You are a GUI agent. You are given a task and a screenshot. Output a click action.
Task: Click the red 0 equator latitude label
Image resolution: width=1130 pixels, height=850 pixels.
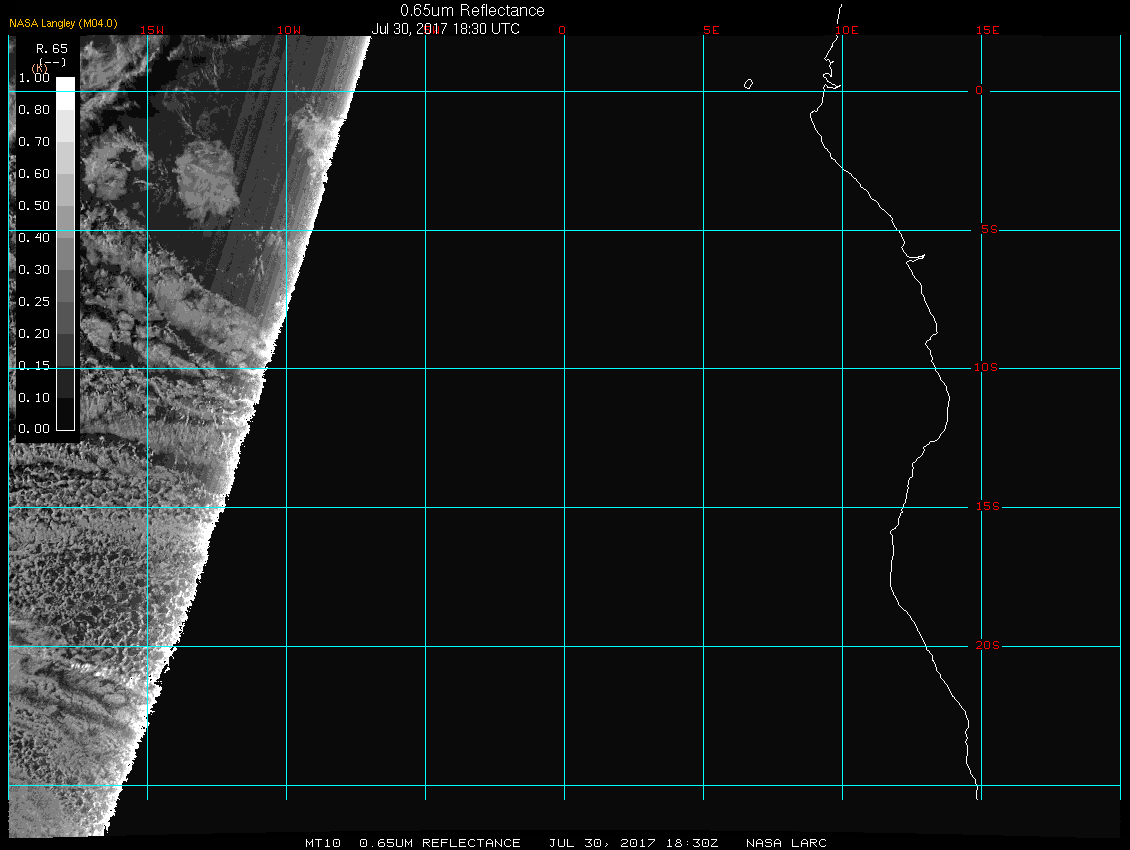tap(980, 91)
